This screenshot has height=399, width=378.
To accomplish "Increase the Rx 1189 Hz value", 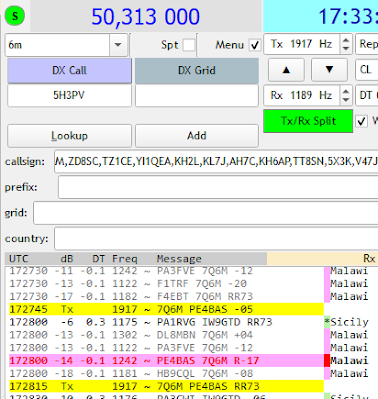I will click(x=346, y=91).
